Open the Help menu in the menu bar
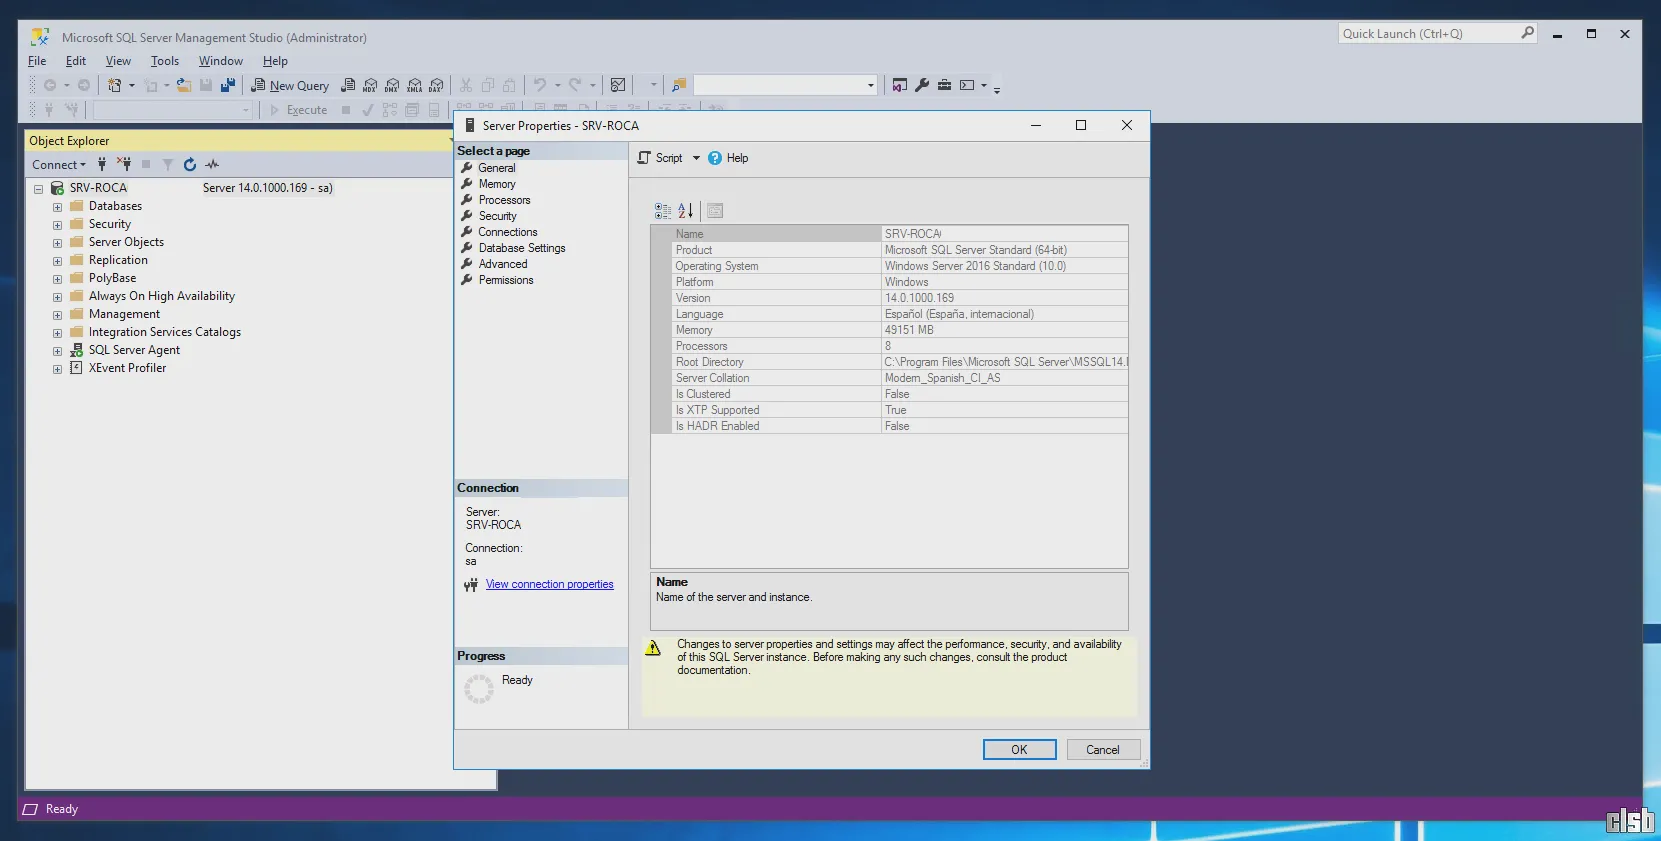Viewport: 1661px width, 841px height. (x=275, y=61)
